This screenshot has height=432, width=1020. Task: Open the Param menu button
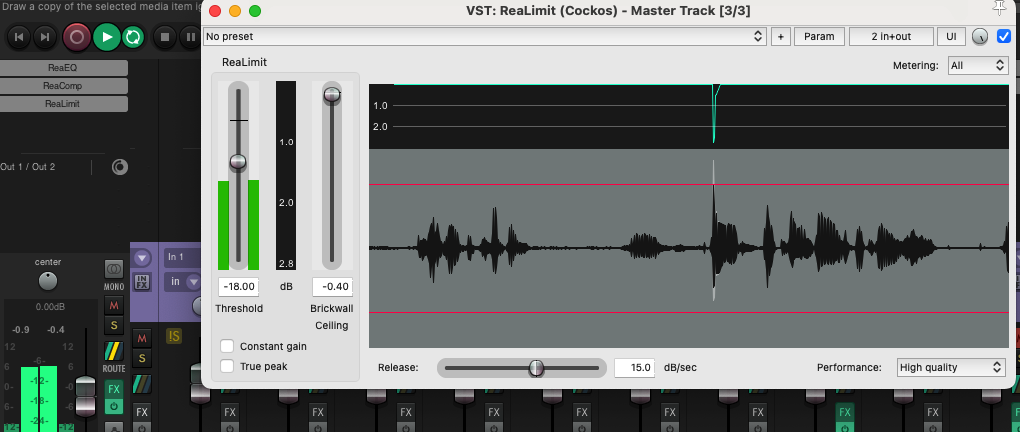(x=819, y=36)
